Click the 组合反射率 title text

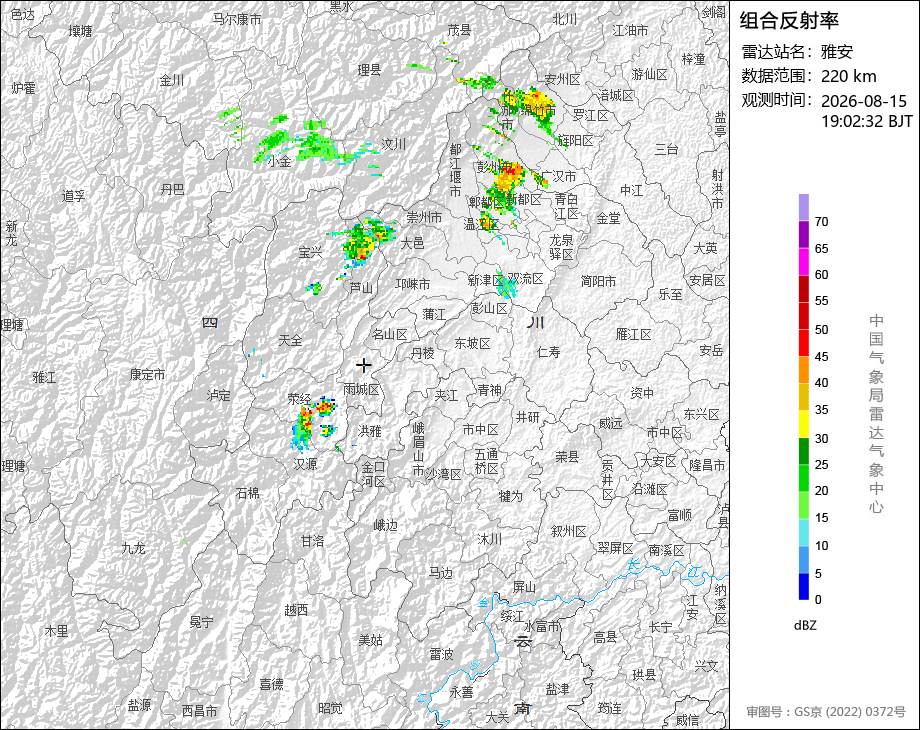789,21
